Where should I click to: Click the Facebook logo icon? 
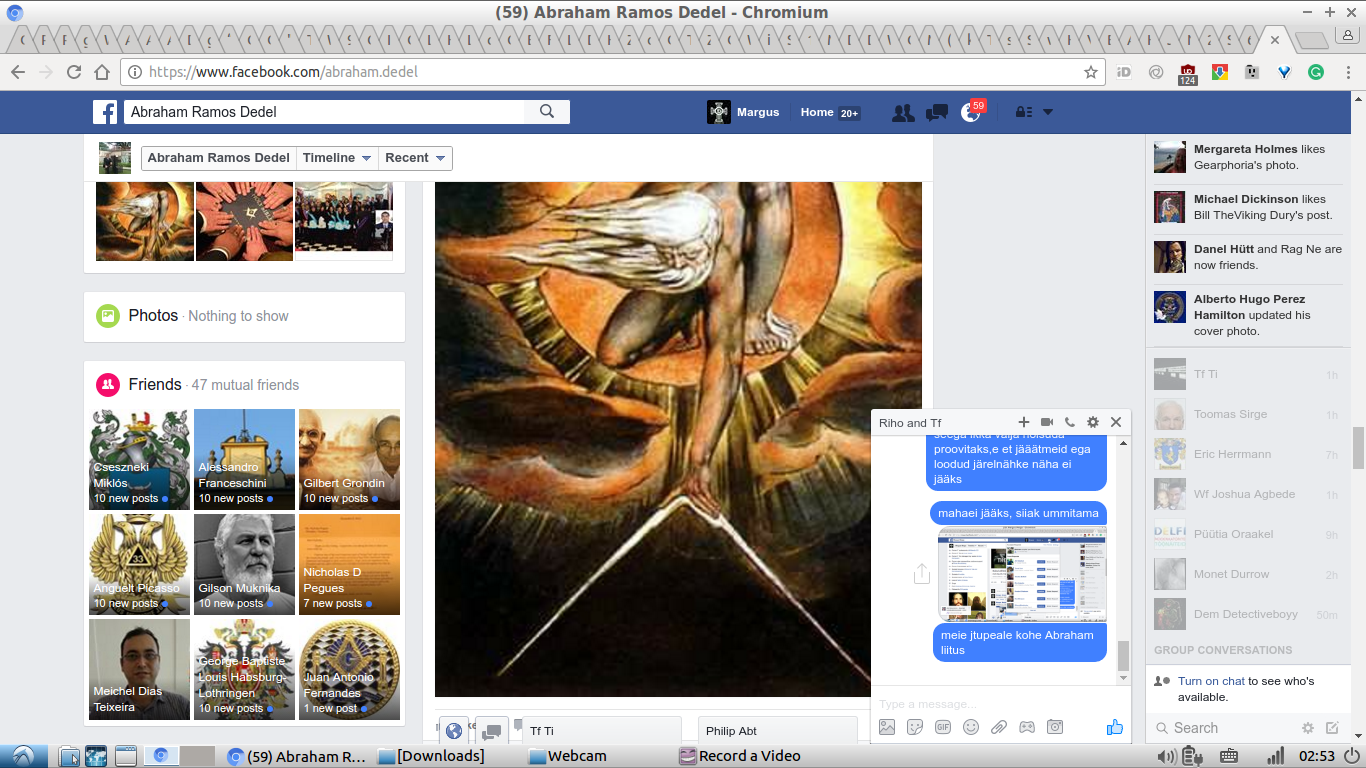click(x=105, y=112)
